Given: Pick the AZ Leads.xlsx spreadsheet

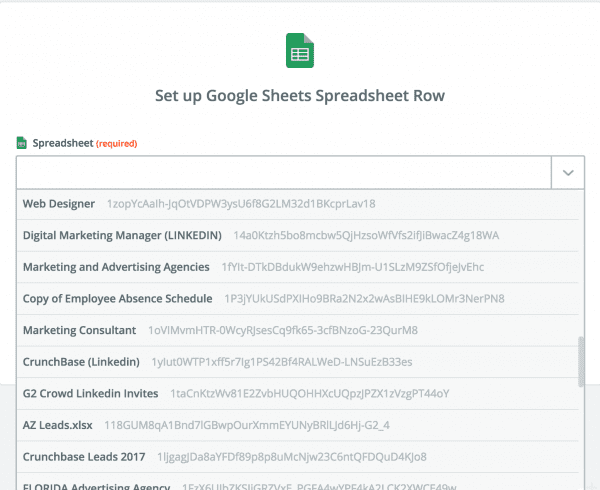Looking at the screenshot, I should tap(298, 425).
